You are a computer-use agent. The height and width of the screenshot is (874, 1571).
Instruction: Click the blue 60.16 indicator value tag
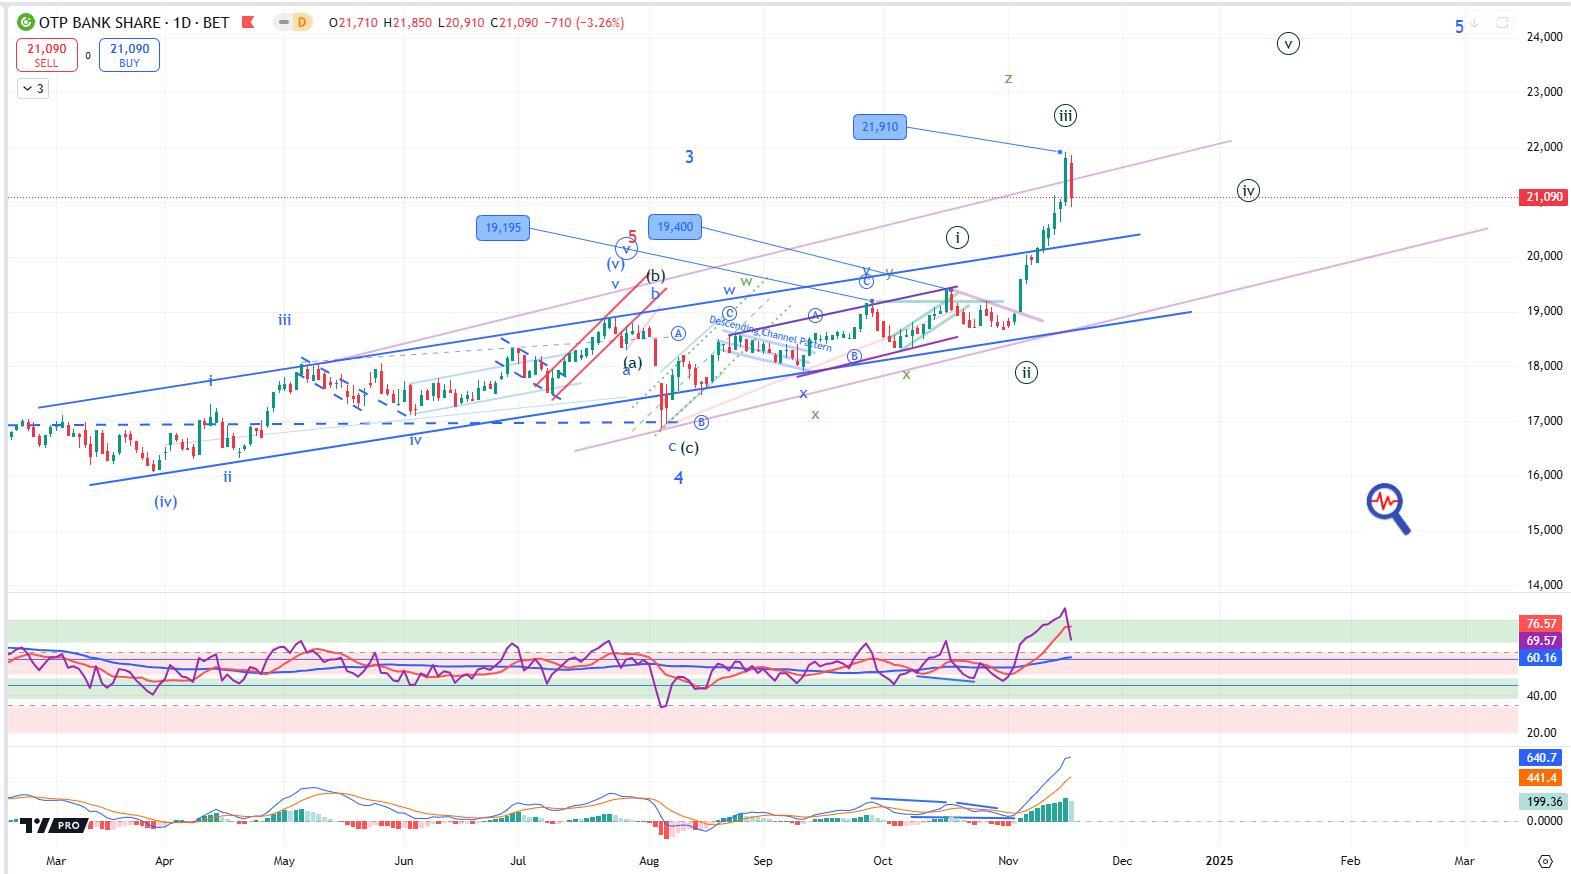pyautogui.click(x=1542, y=658)
